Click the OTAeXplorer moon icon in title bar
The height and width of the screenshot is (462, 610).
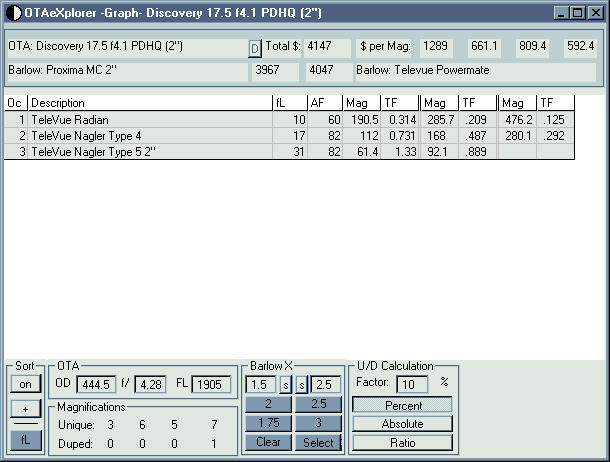click(x=14, y=13)
